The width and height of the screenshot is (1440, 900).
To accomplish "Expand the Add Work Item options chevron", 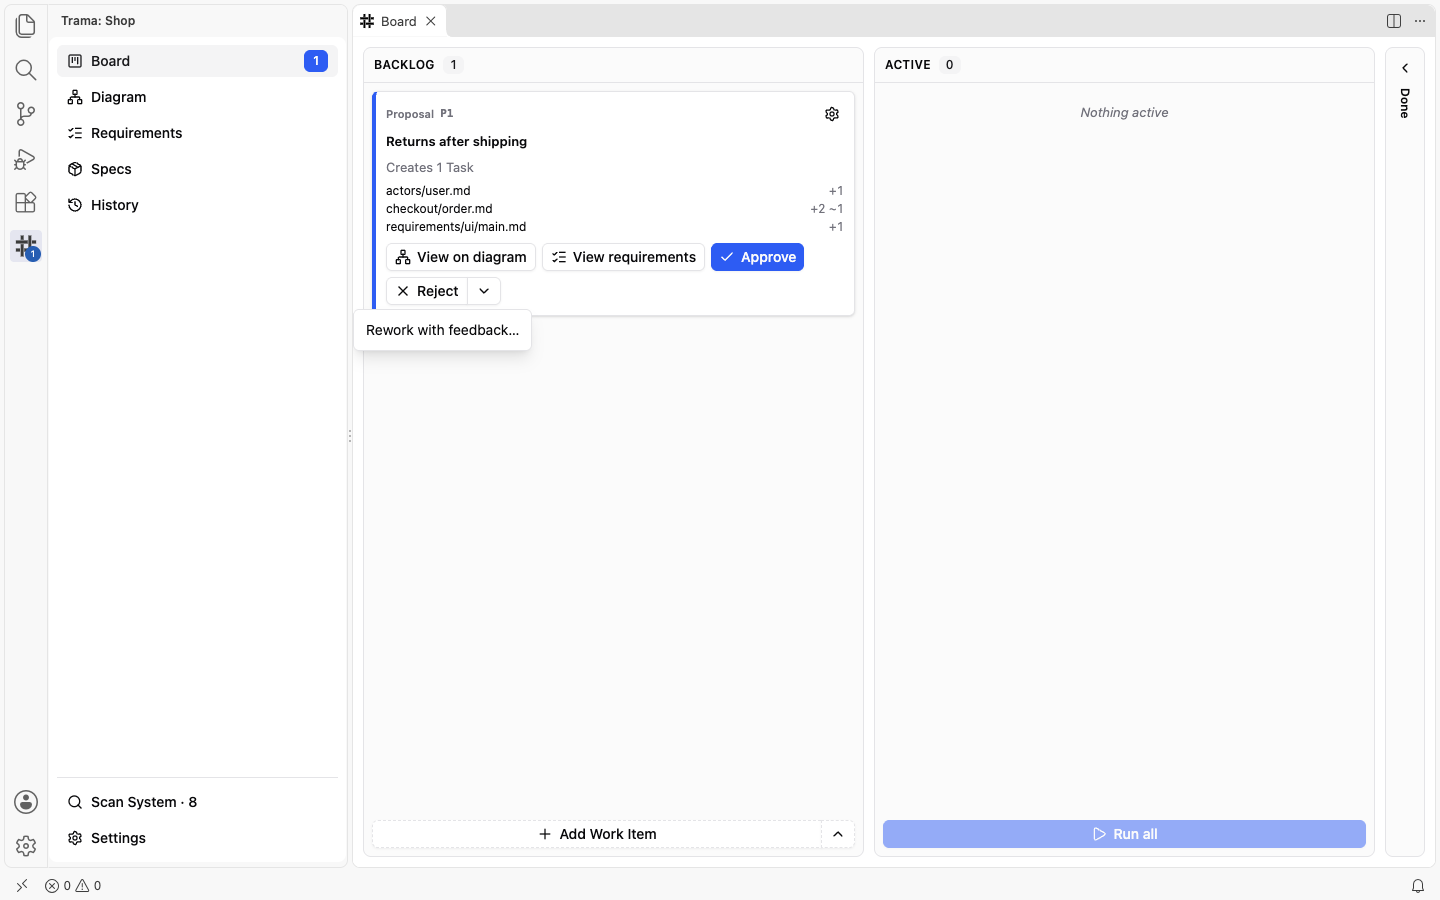I will [x=838, y=834].
